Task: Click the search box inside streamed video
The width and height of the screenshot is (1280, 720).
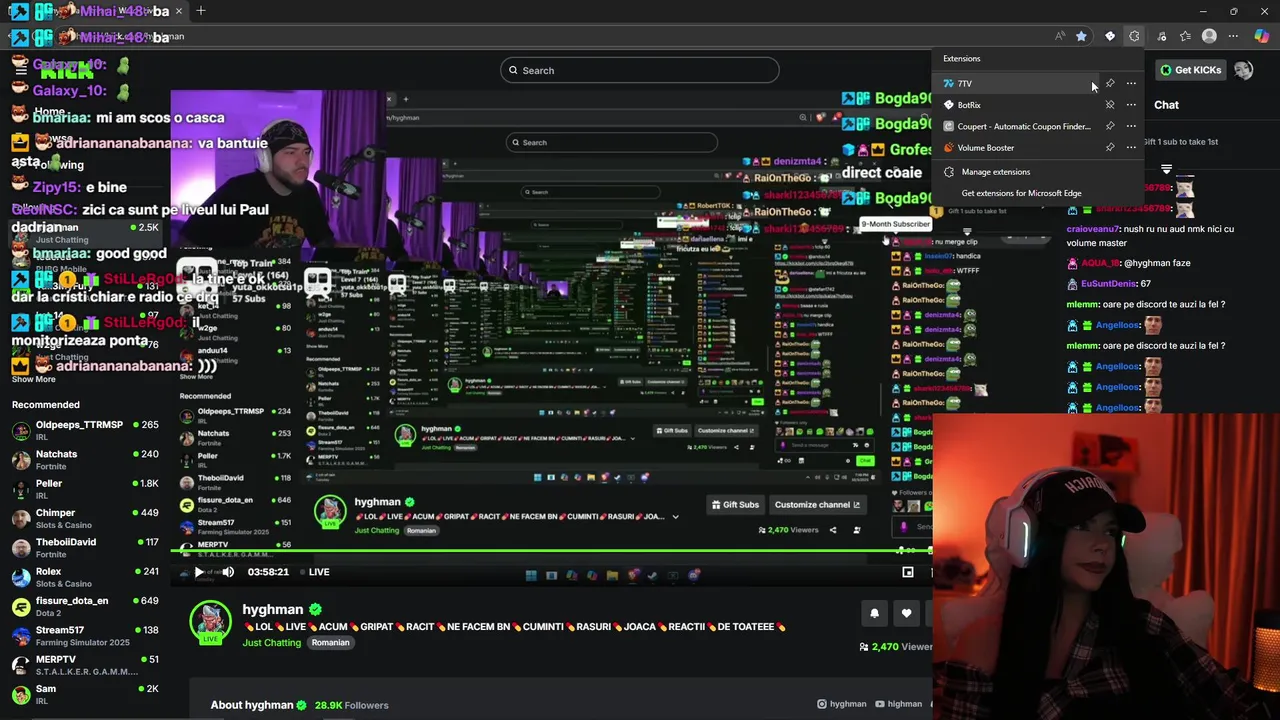Action: click(611, 142)
